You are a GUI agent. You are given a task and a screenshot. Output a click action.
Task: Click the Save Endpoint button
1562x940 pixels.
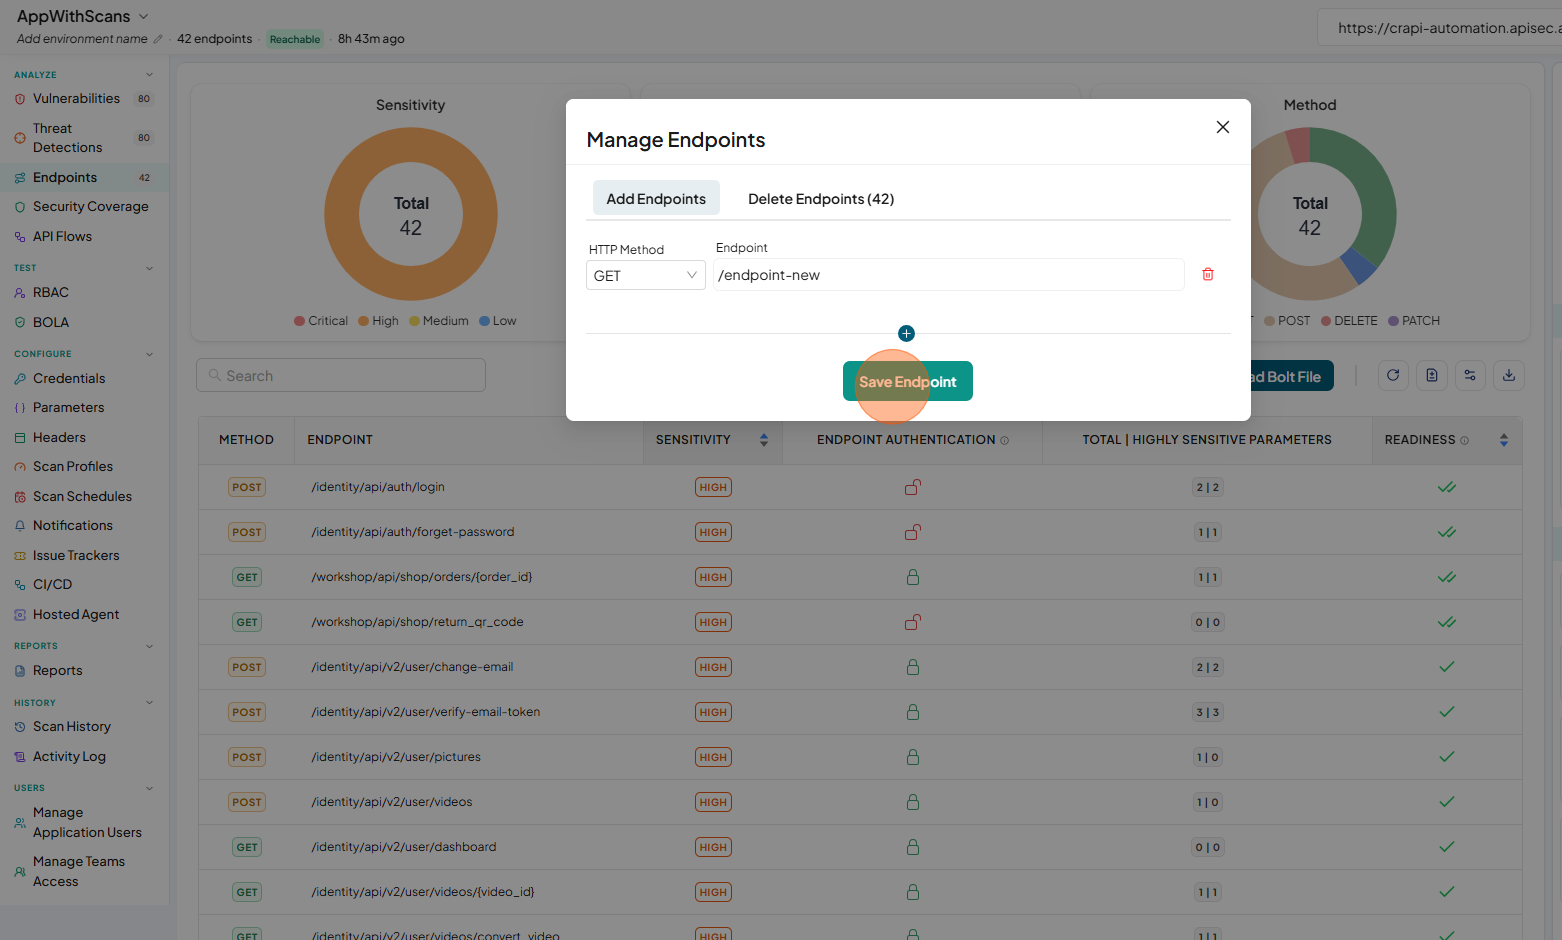[x=908, y=381]
